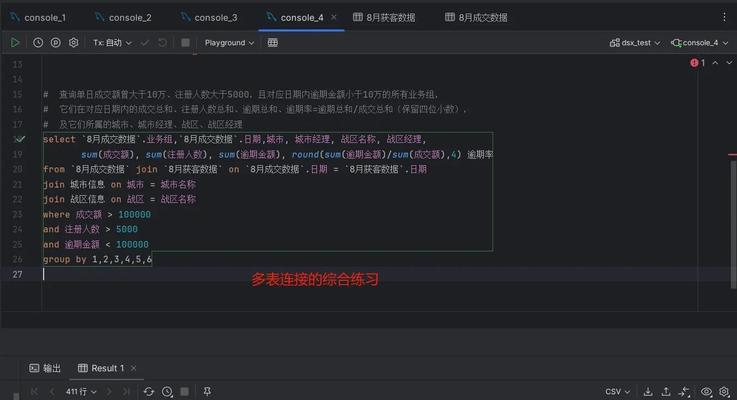Go to previous page of results
The width and height of the screenshot is (737, 400).
pyautogui.click(x=52, y=392)
